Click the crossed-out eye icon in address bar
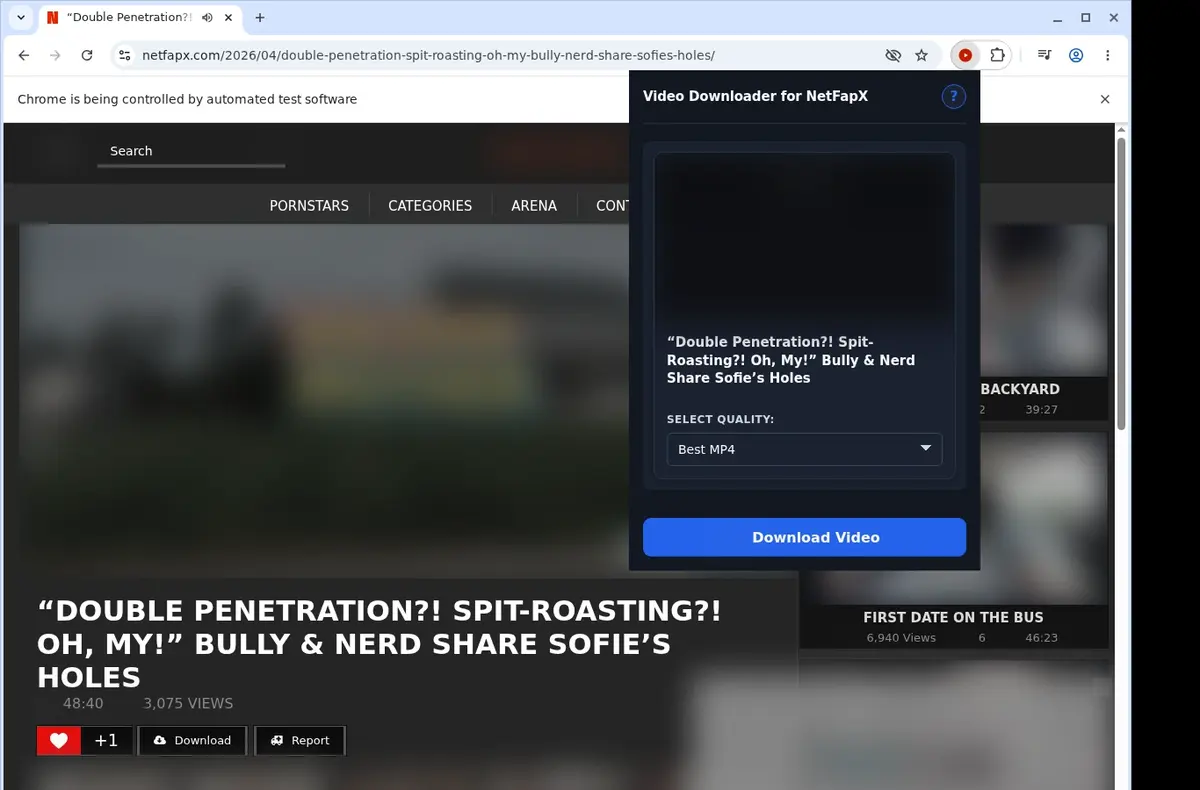 pos(893,56)
